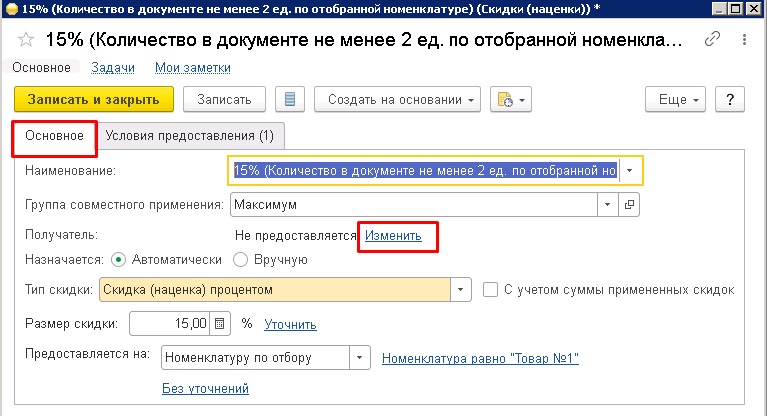Open the Задачи navigation link
The image size is (767, 416).
tap(113, 68)
